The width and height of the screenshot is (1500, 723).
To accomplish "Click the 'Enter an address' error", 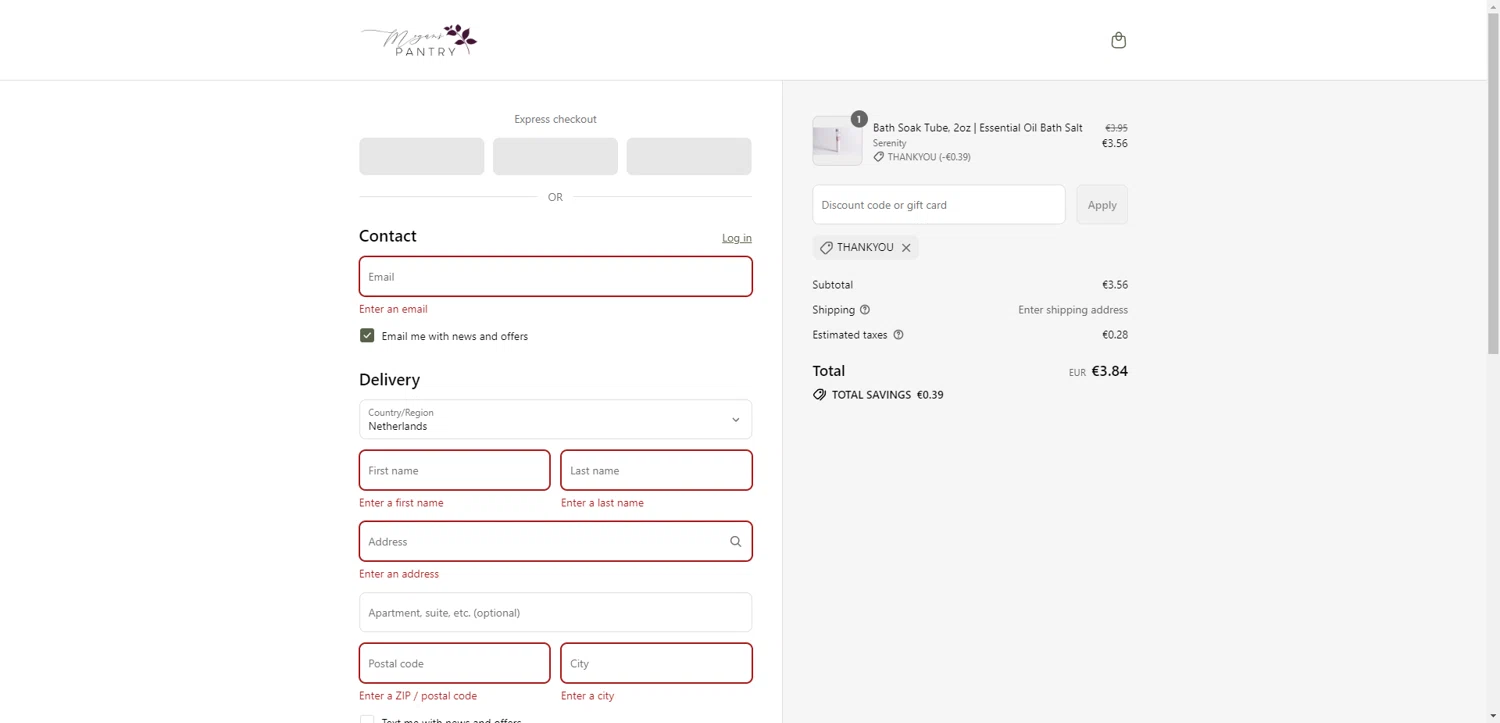I will coord(399,574).
